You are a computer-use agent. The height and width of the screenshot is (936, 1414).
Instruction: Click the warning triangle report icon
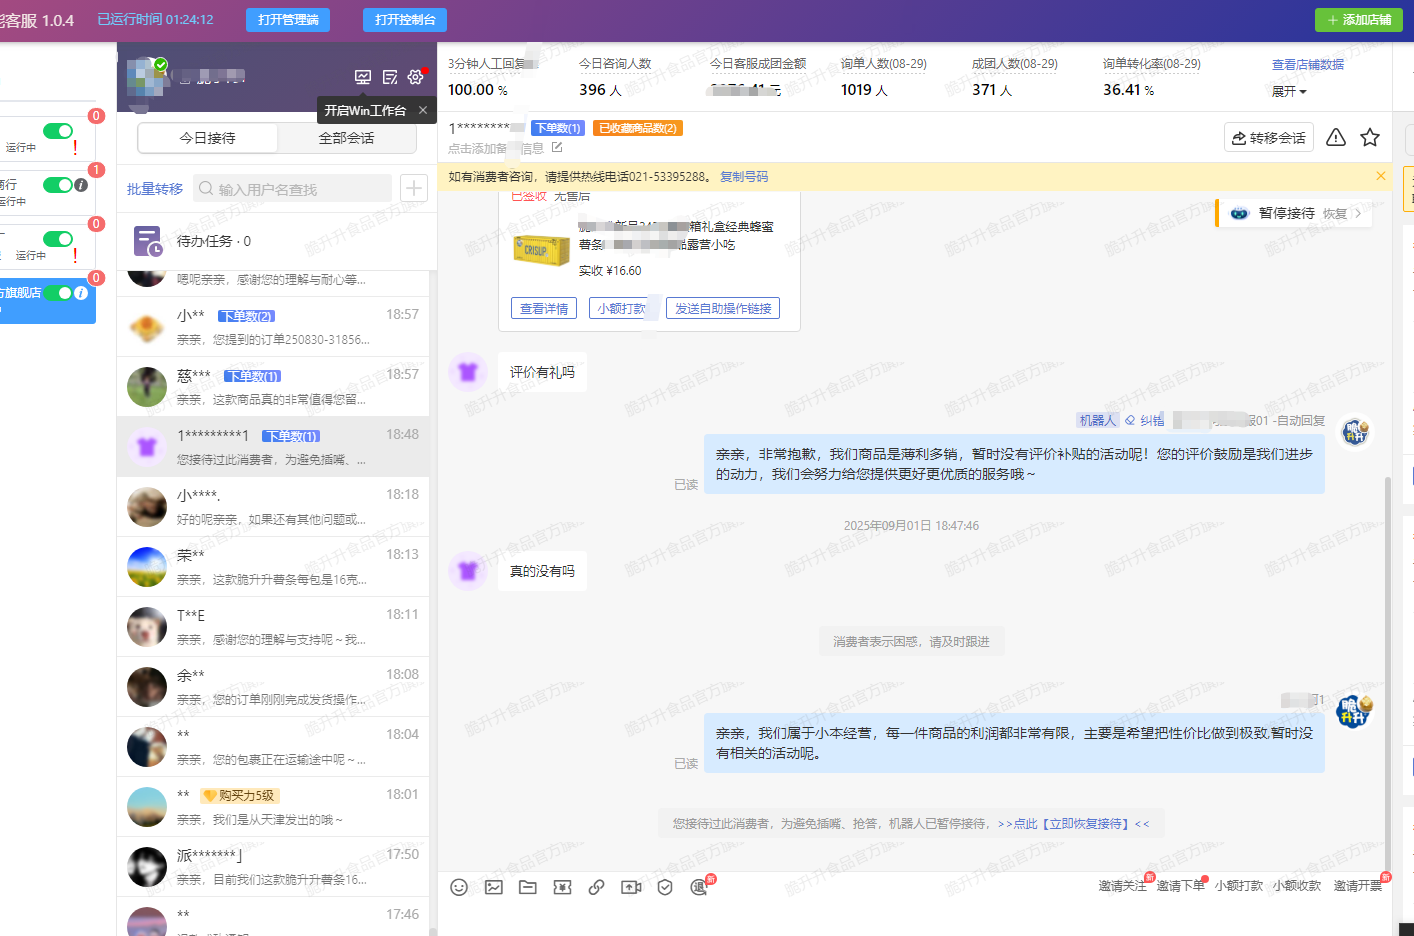tap(1336, 137)
